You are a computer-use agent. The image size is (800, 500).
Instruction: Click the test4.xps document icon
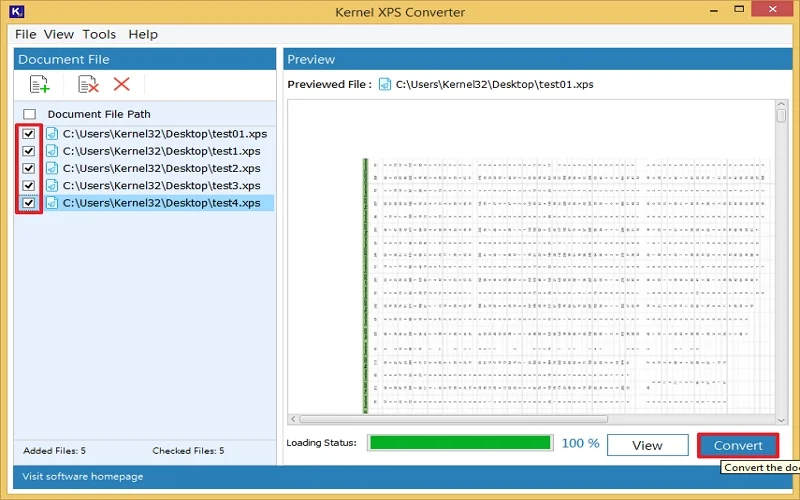click(52, 203)
